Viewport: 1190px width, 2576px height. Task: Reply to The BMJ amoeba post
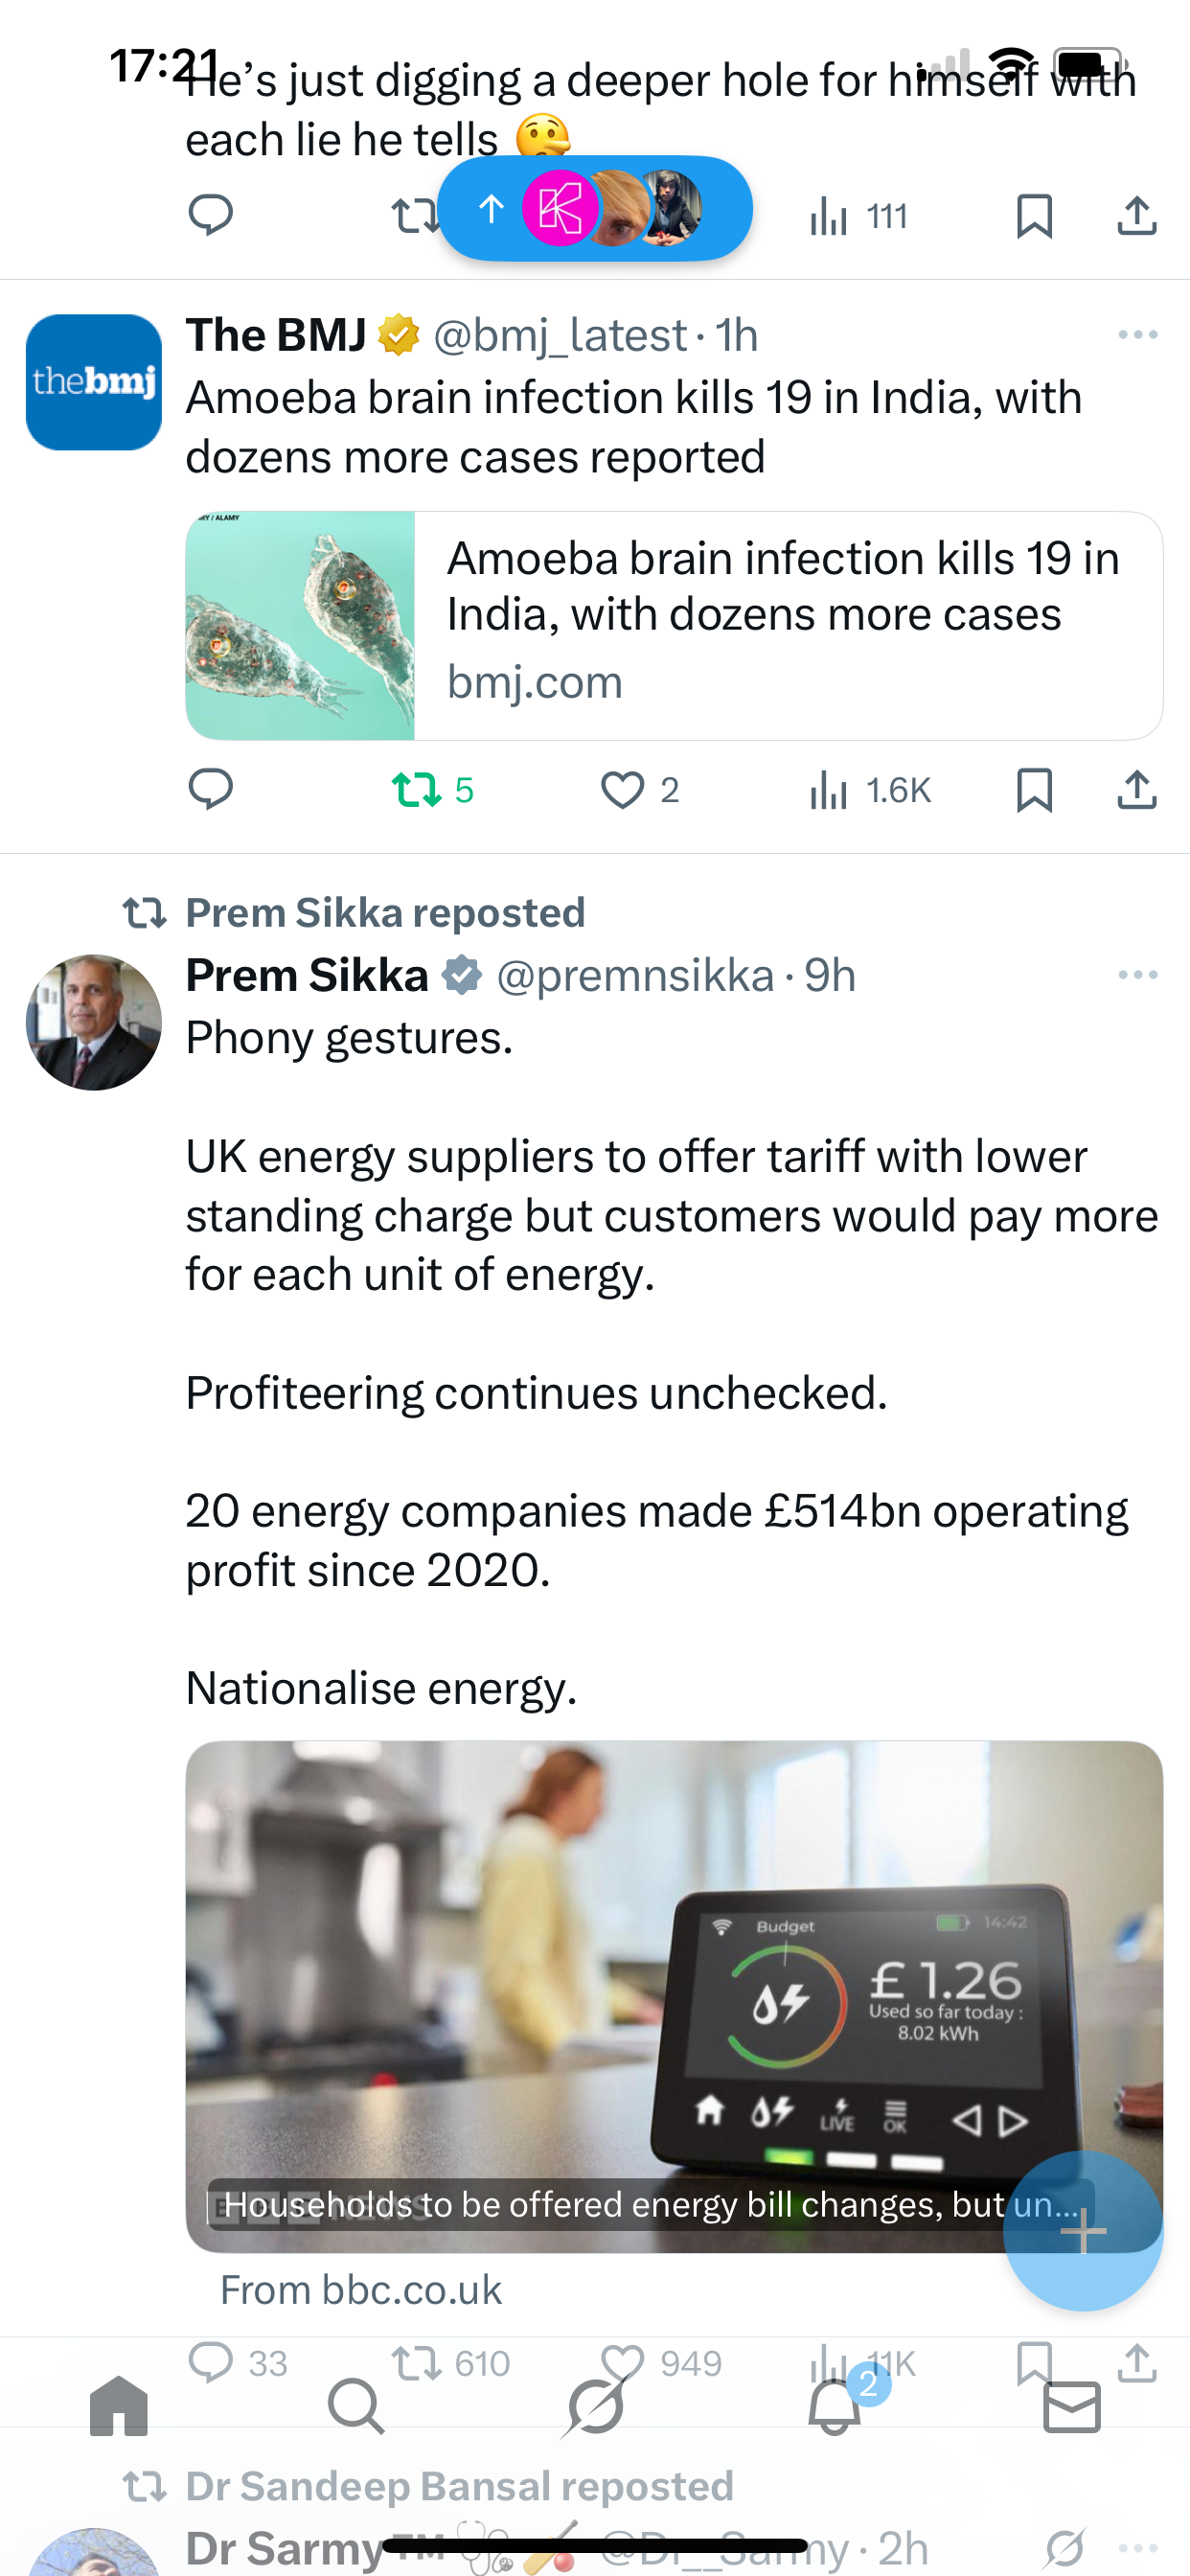(210, 790)
